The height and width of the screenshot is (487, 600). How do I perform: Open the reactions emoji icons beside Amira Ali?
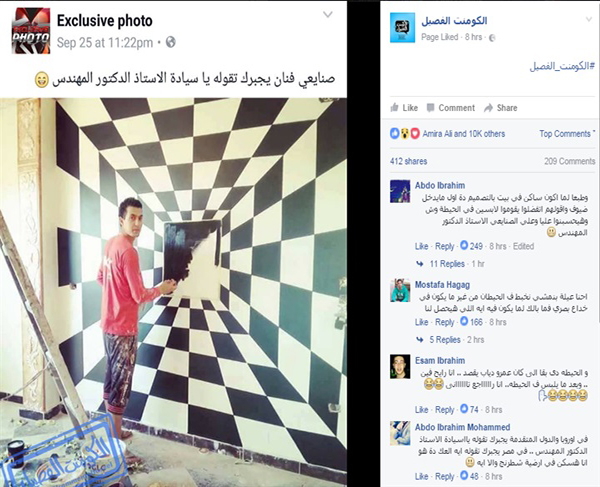click(405, 134)
